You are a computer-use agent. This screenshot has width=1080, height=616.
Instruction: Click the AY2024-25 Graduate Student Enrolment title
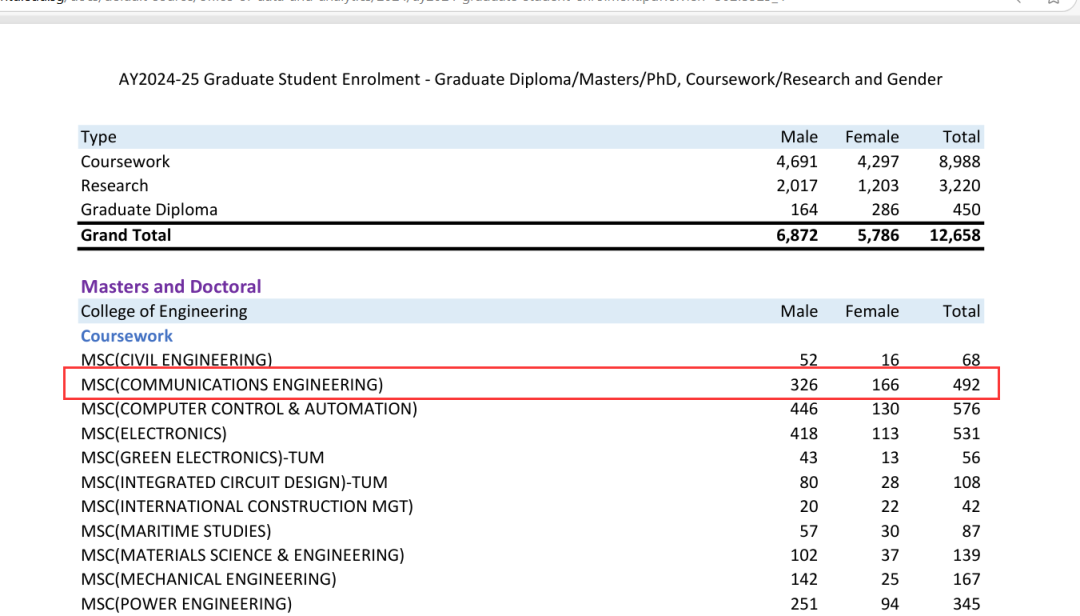point(530,79)
